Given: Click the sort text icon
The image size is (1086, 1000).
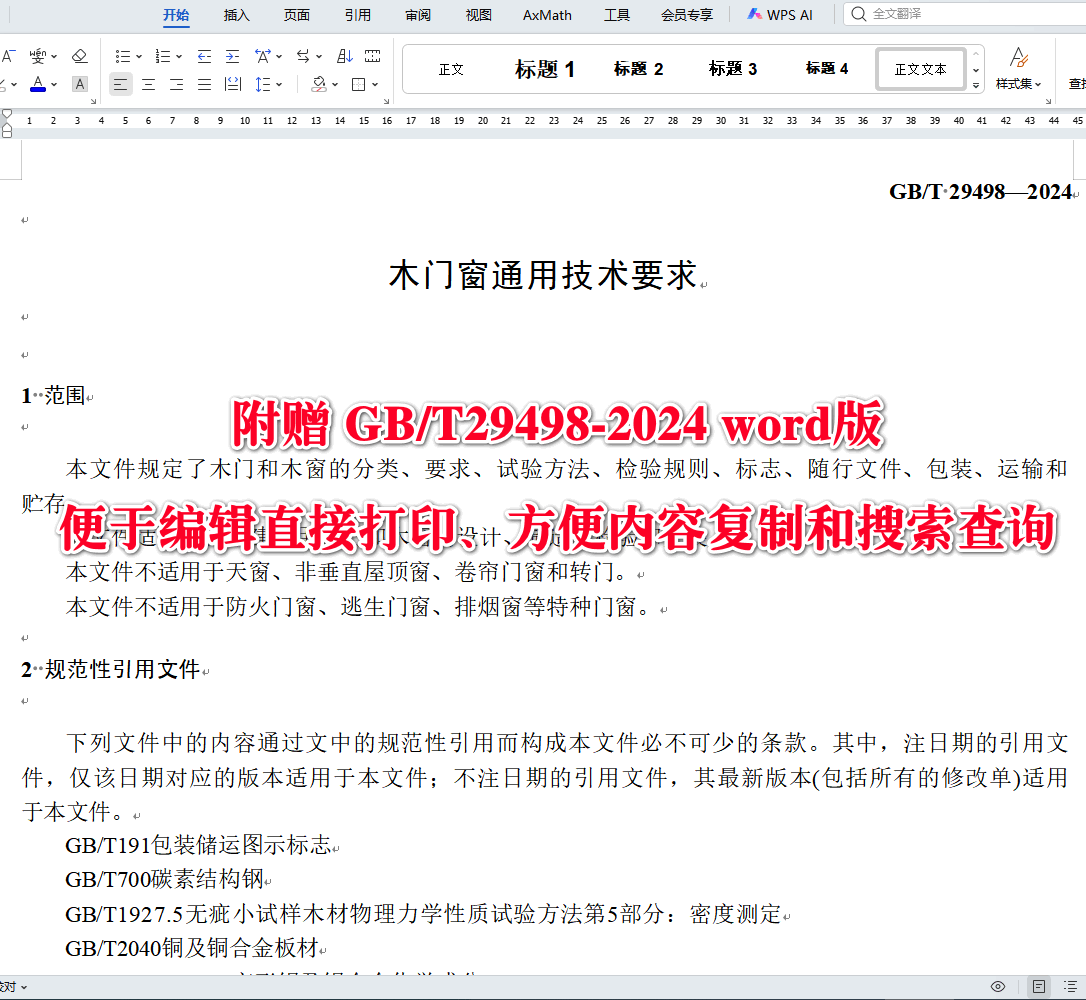Looking at the screenshot, I should (346, 56).
